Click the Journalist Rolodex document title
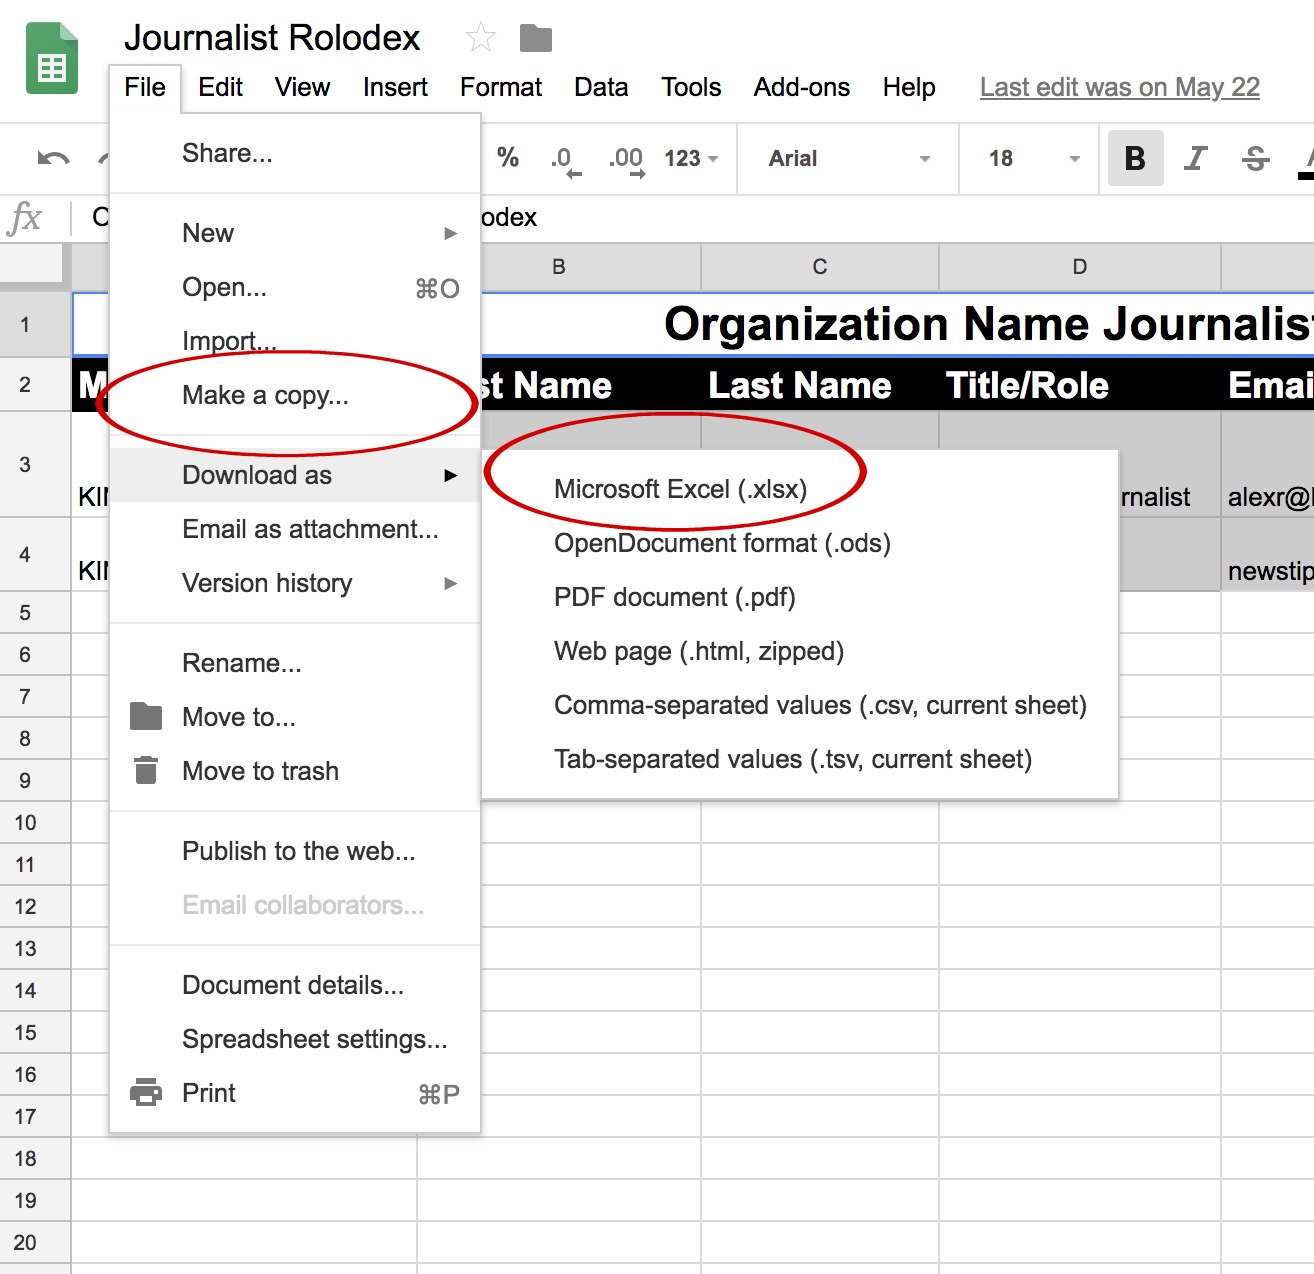 coord(272,38)
